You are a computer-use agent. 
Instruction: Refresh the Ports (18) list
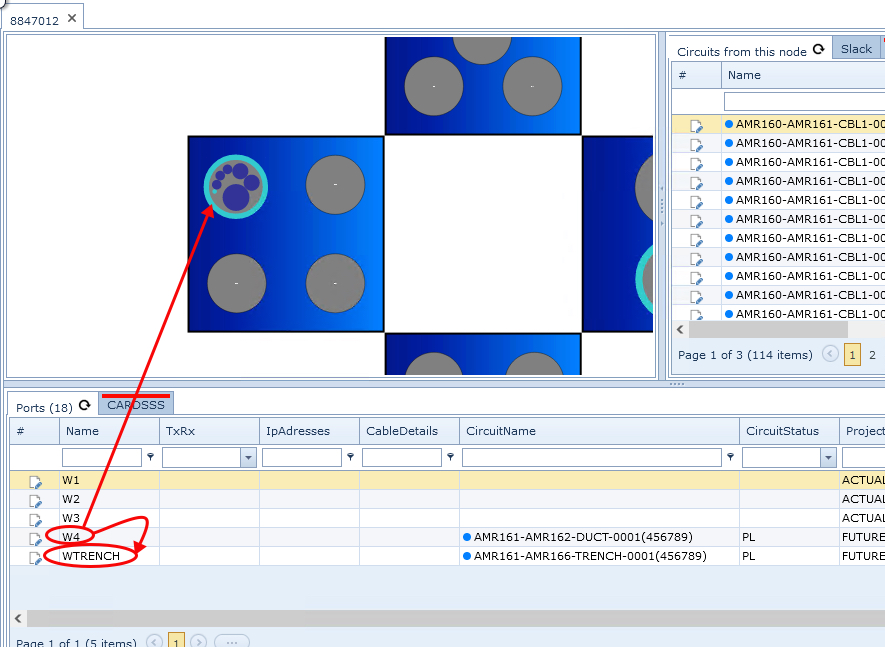point(85,406)
